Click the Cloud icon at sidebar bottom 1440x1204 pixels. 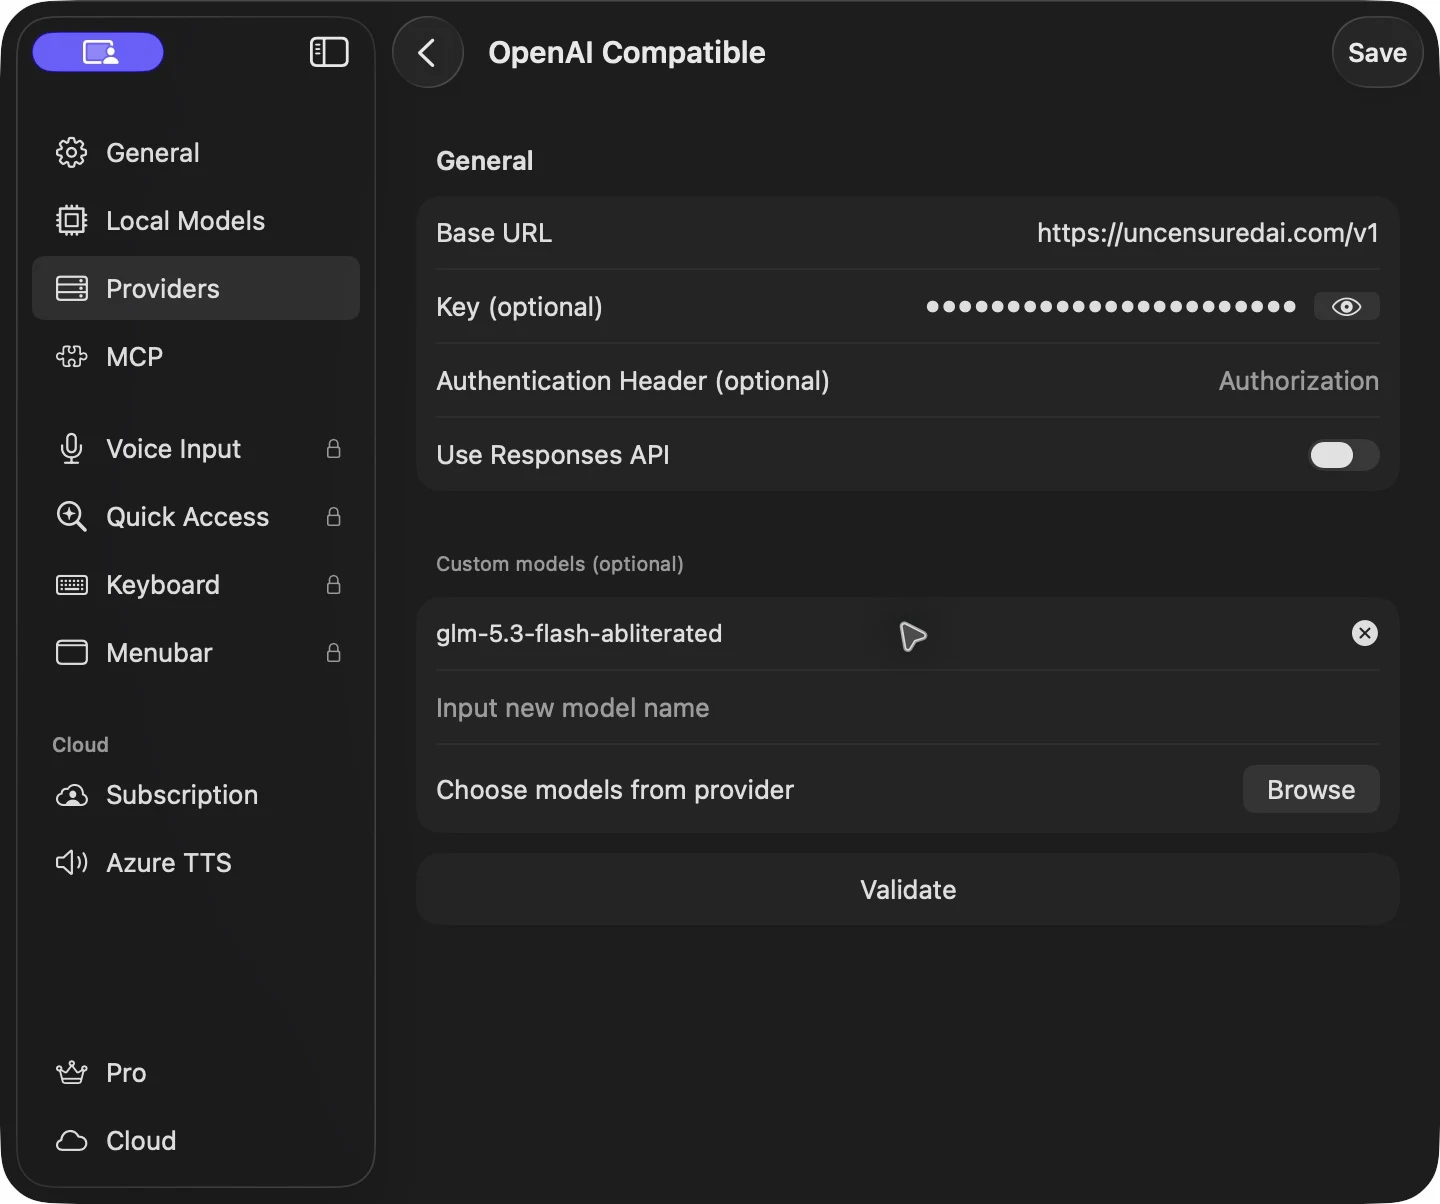tap(71, 1141)
